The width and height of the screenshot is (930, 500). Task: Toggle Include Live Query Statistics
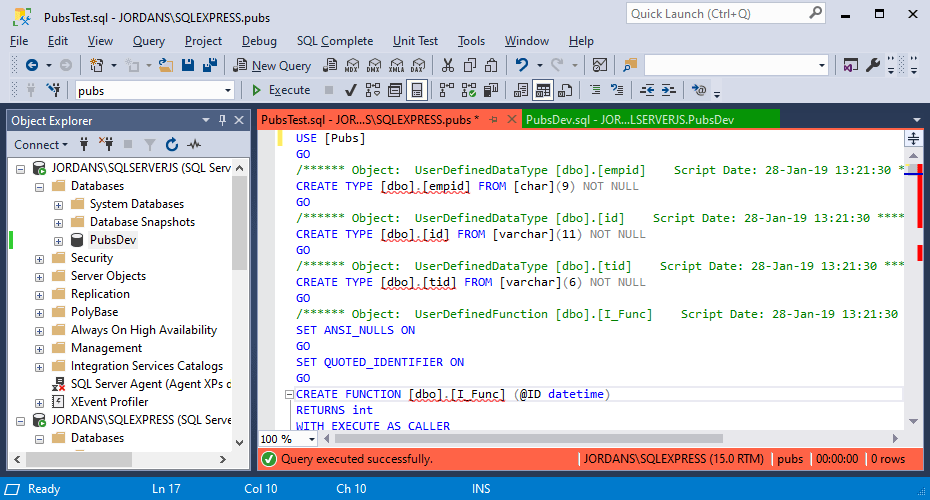[x=469, y=90]
